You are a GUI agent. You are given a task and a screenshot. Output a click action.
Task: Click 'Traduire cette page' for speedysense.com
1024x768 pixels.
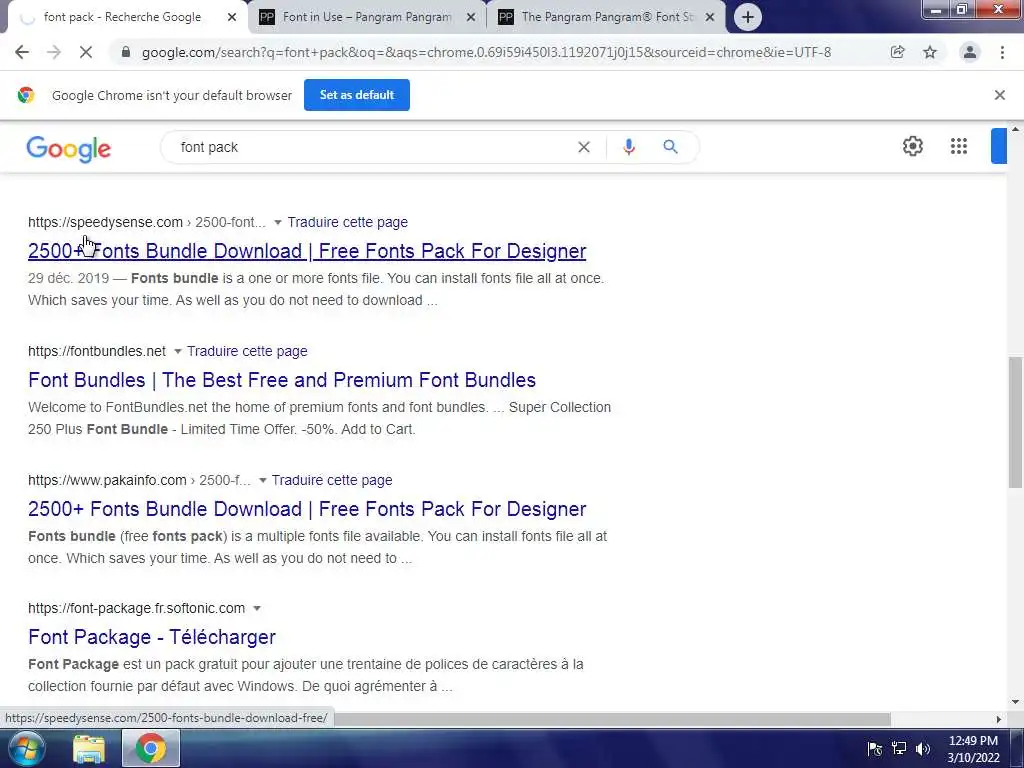pyautogui.click(x=347, y=223)
